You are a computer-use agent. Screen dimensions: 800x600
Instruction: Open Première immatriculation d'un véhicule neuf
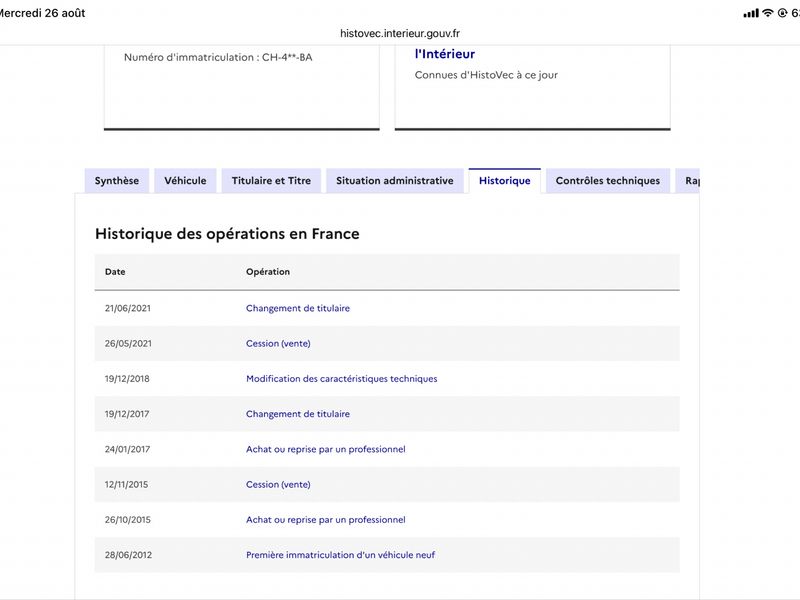340,555
